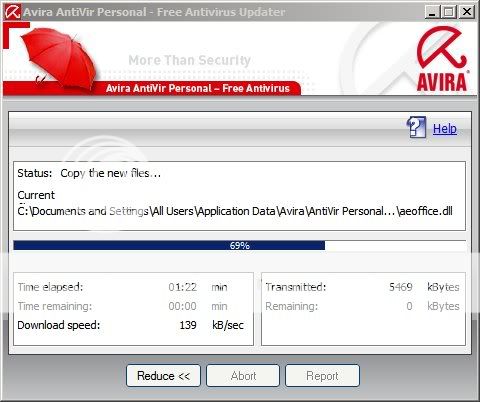The image size is (480, 402).
Task: Click the Transmitted value 5469
Action: pyautogui.click(x=401, y=287)
